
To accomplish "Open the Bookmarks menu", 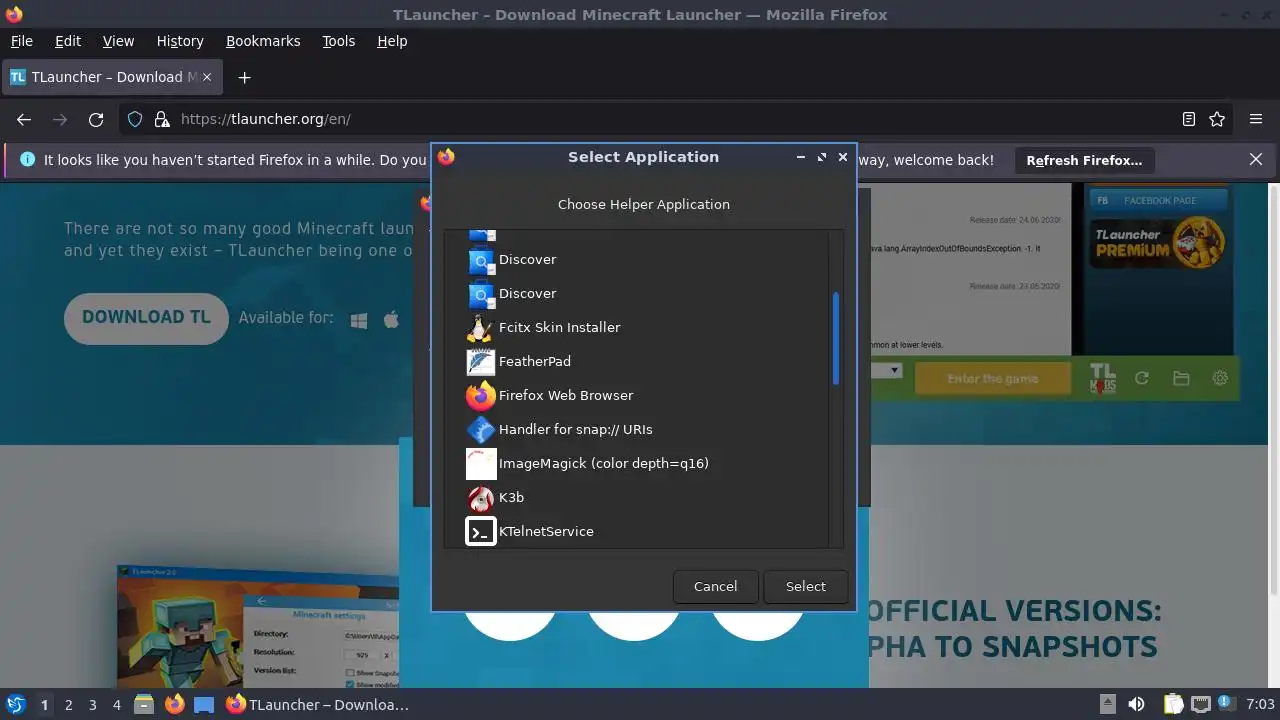I will (263, 41).
